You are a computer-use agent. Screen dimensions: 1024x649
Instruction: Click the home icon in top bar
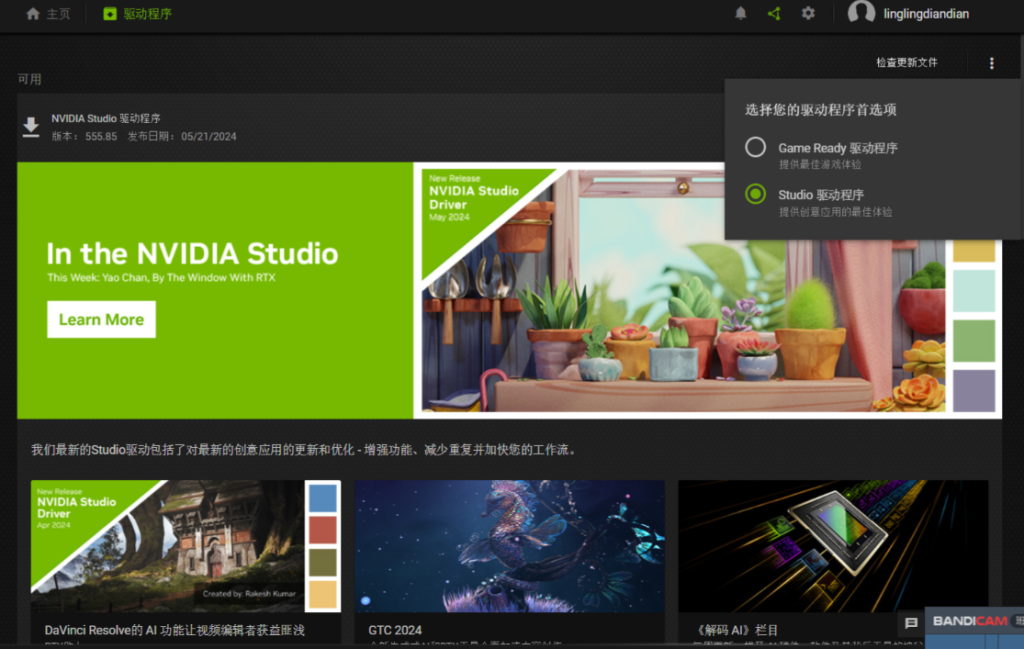(33, 14)
